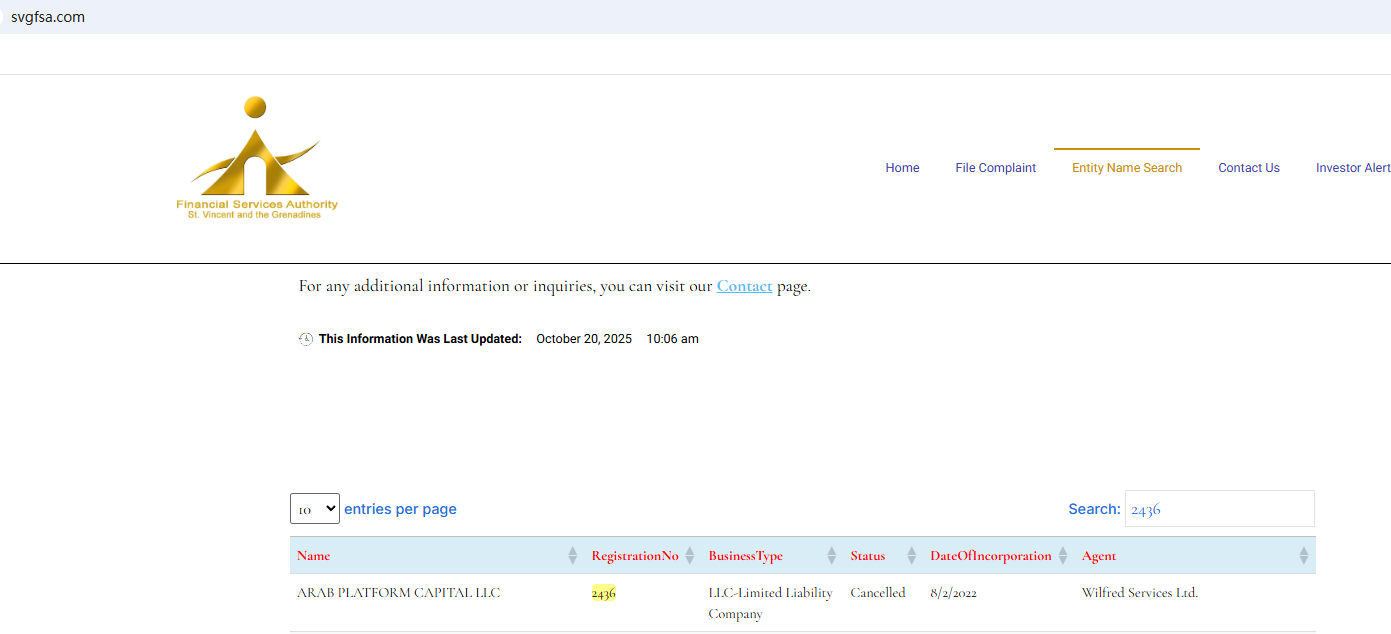Click the highlighted registration number 2436
Viewport: 1391px width, 634px height.
coord(603,593)
